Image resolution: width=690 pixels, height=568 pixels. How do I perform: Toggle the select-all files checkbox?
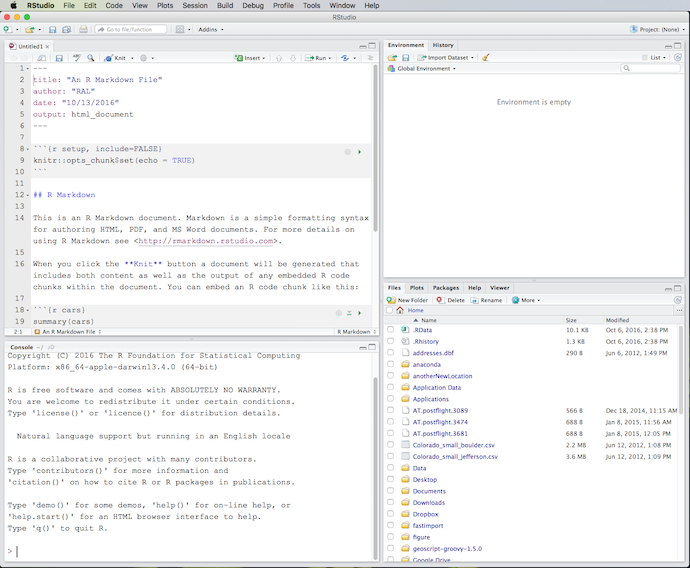coord(389,310)
